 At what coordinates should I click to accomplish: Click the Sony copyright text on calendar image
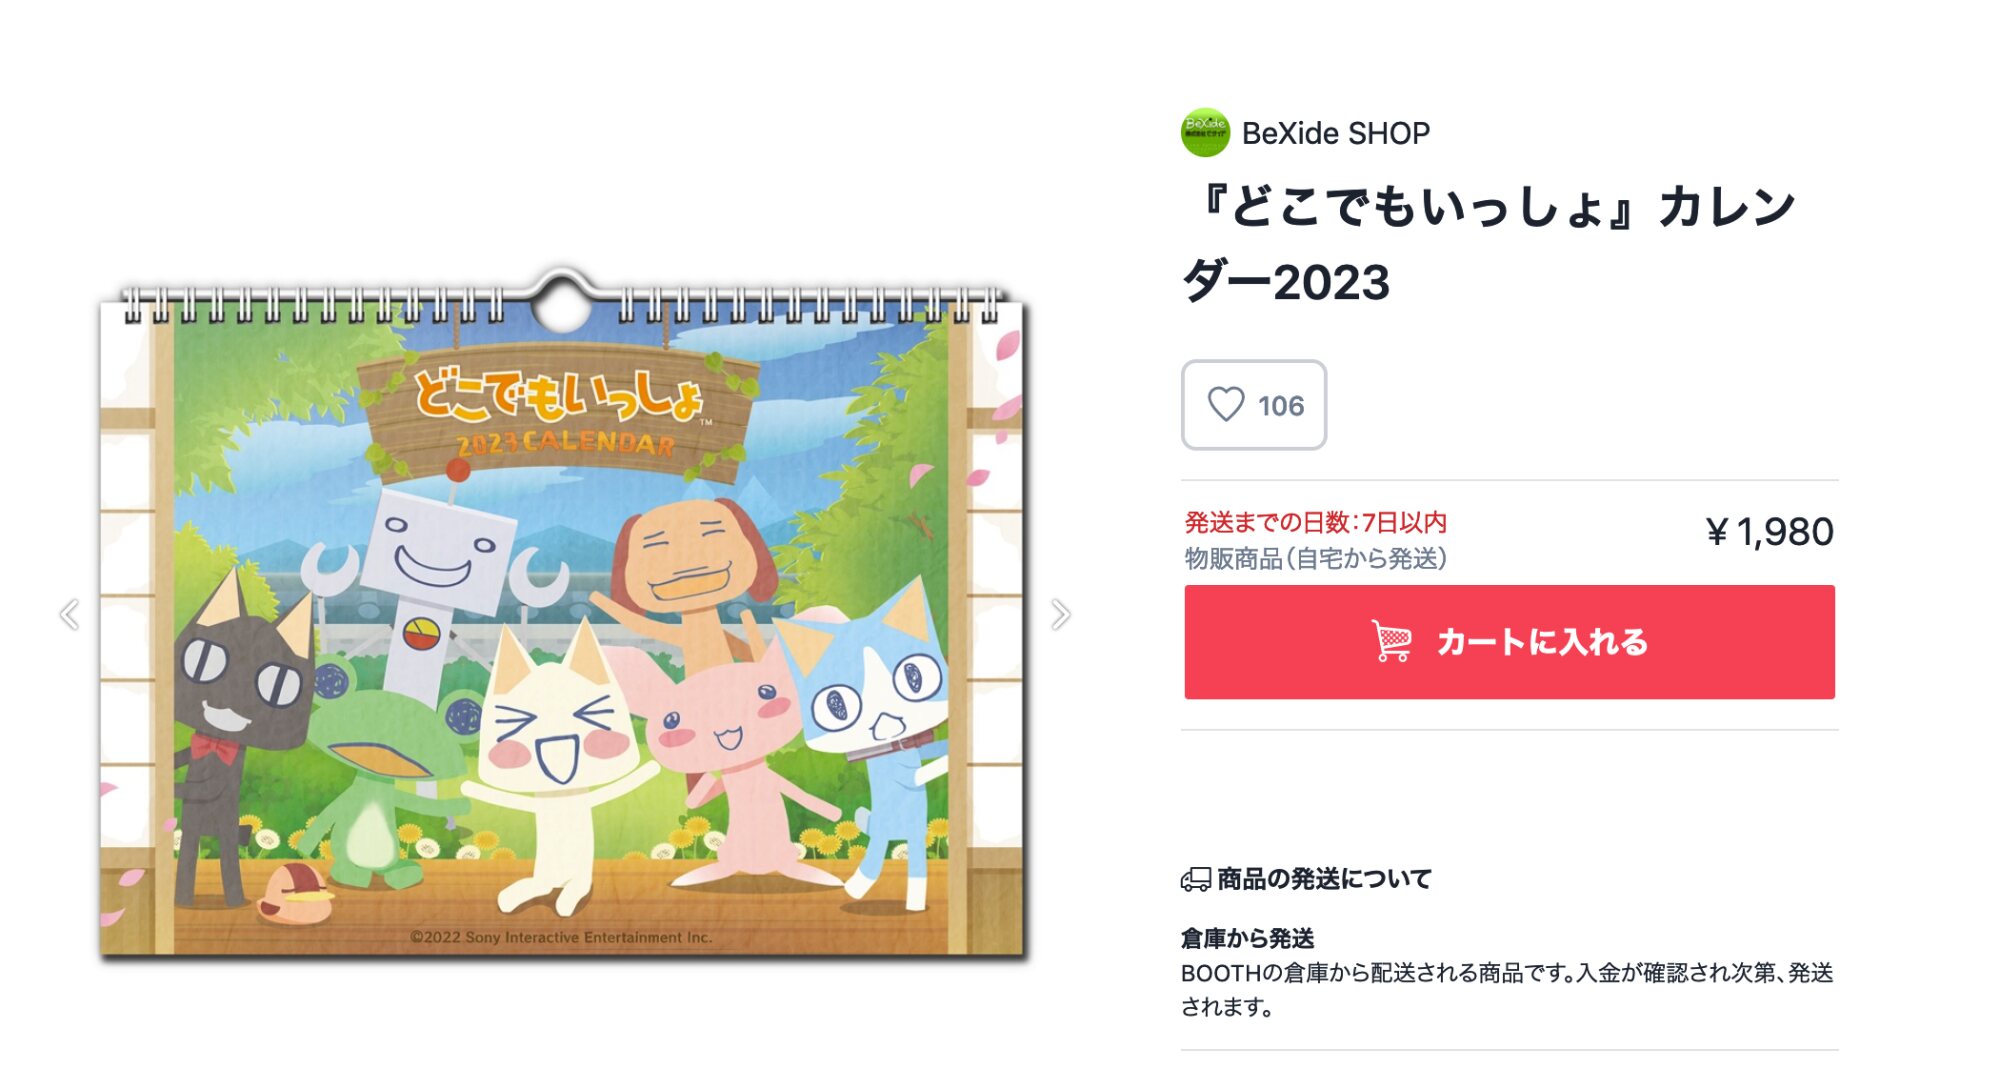pyautogui.click(x=561, y=937)
